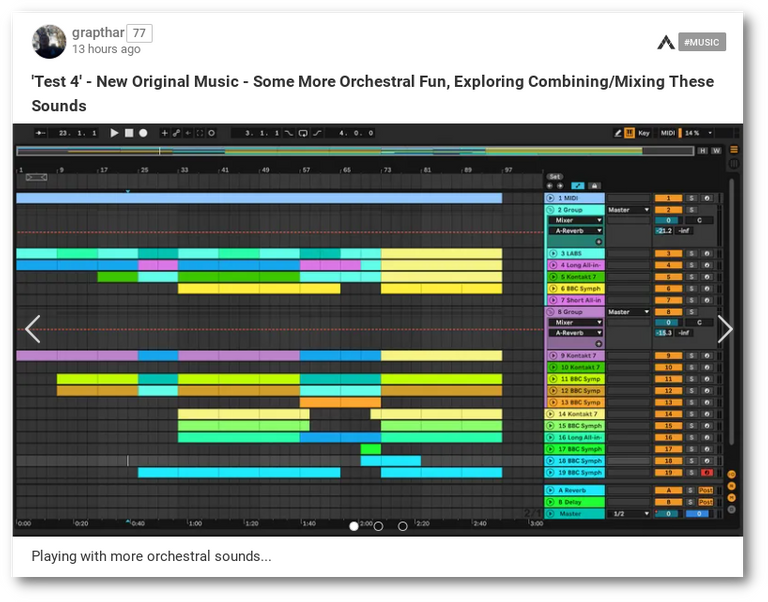Open A-Reverb control chooser in 8 Group
This screenshot has width=768, height=602.
coord(576,333)
